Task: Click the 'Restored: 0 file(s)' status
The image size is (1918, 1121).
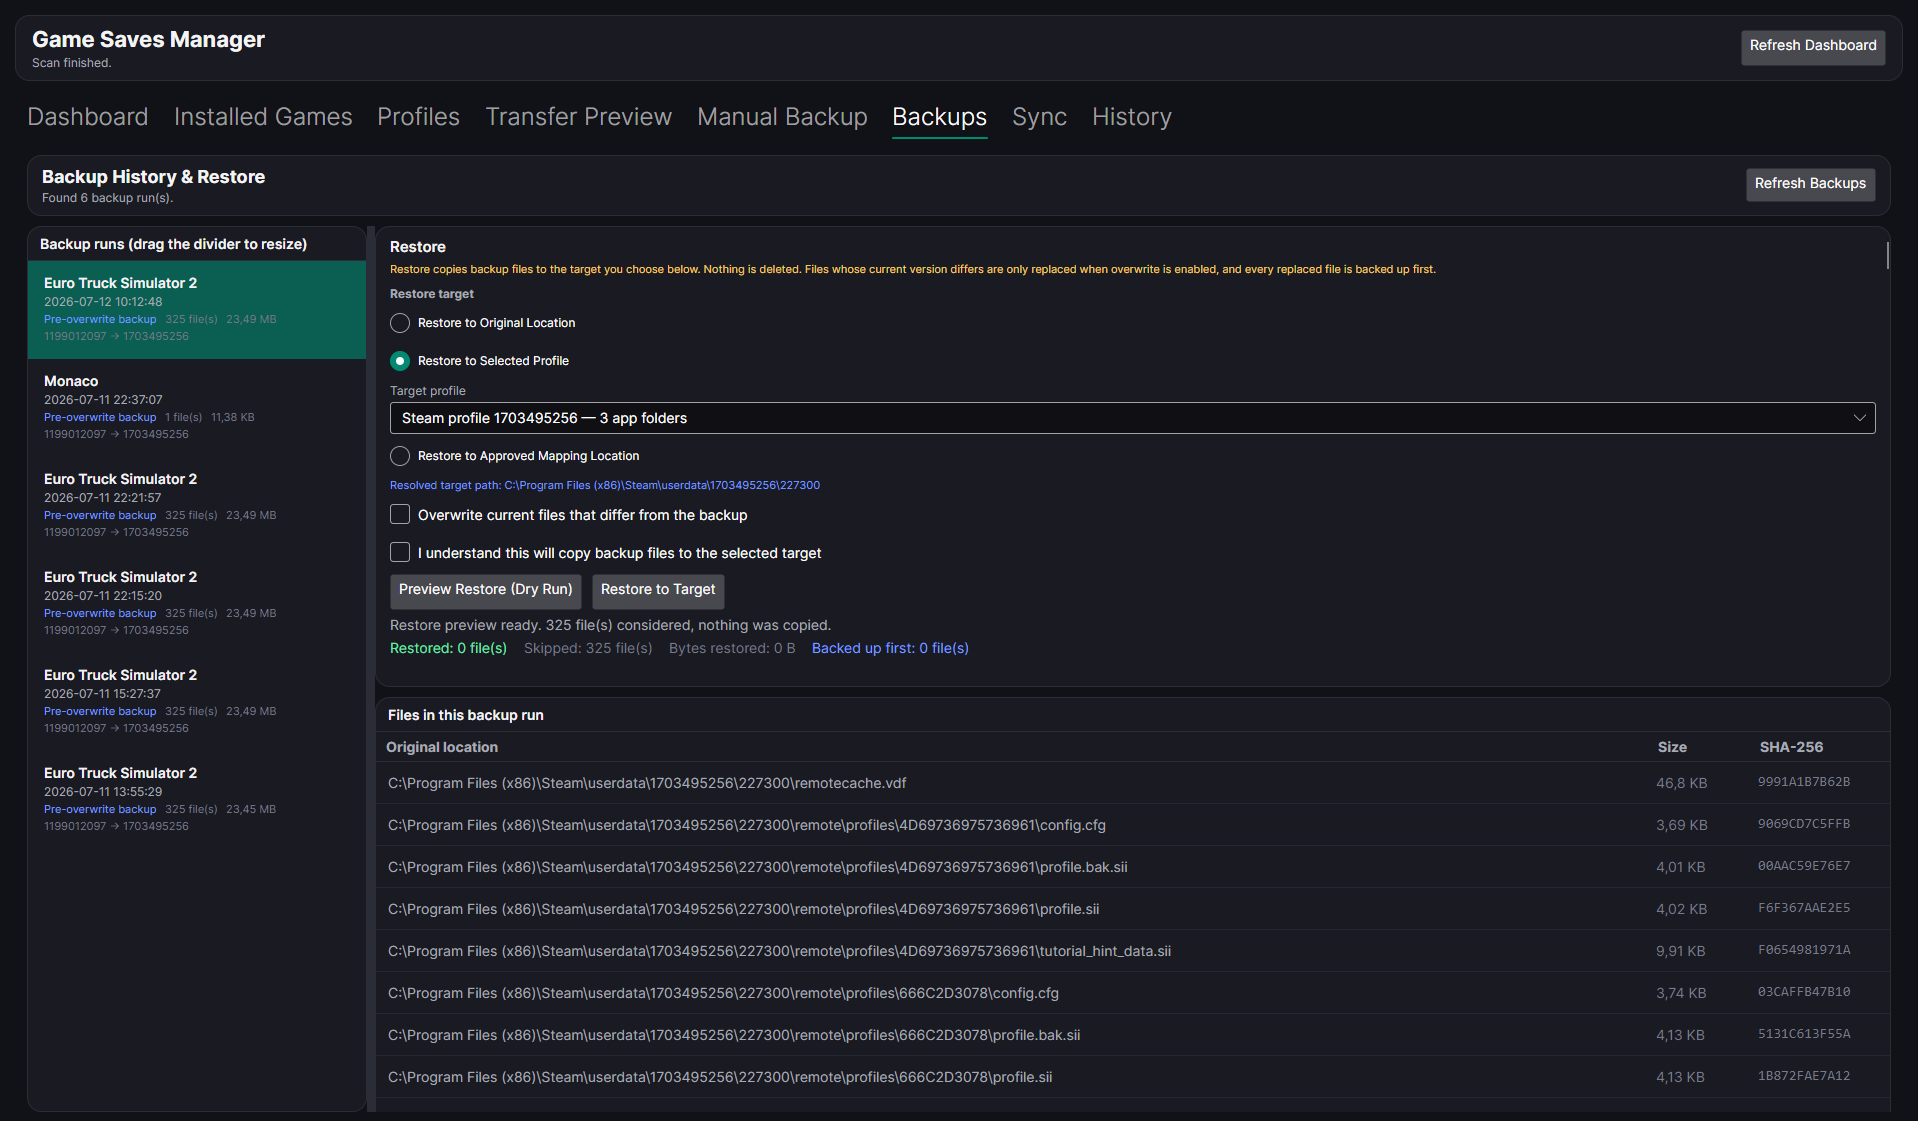Action: (x=448, y=649)
